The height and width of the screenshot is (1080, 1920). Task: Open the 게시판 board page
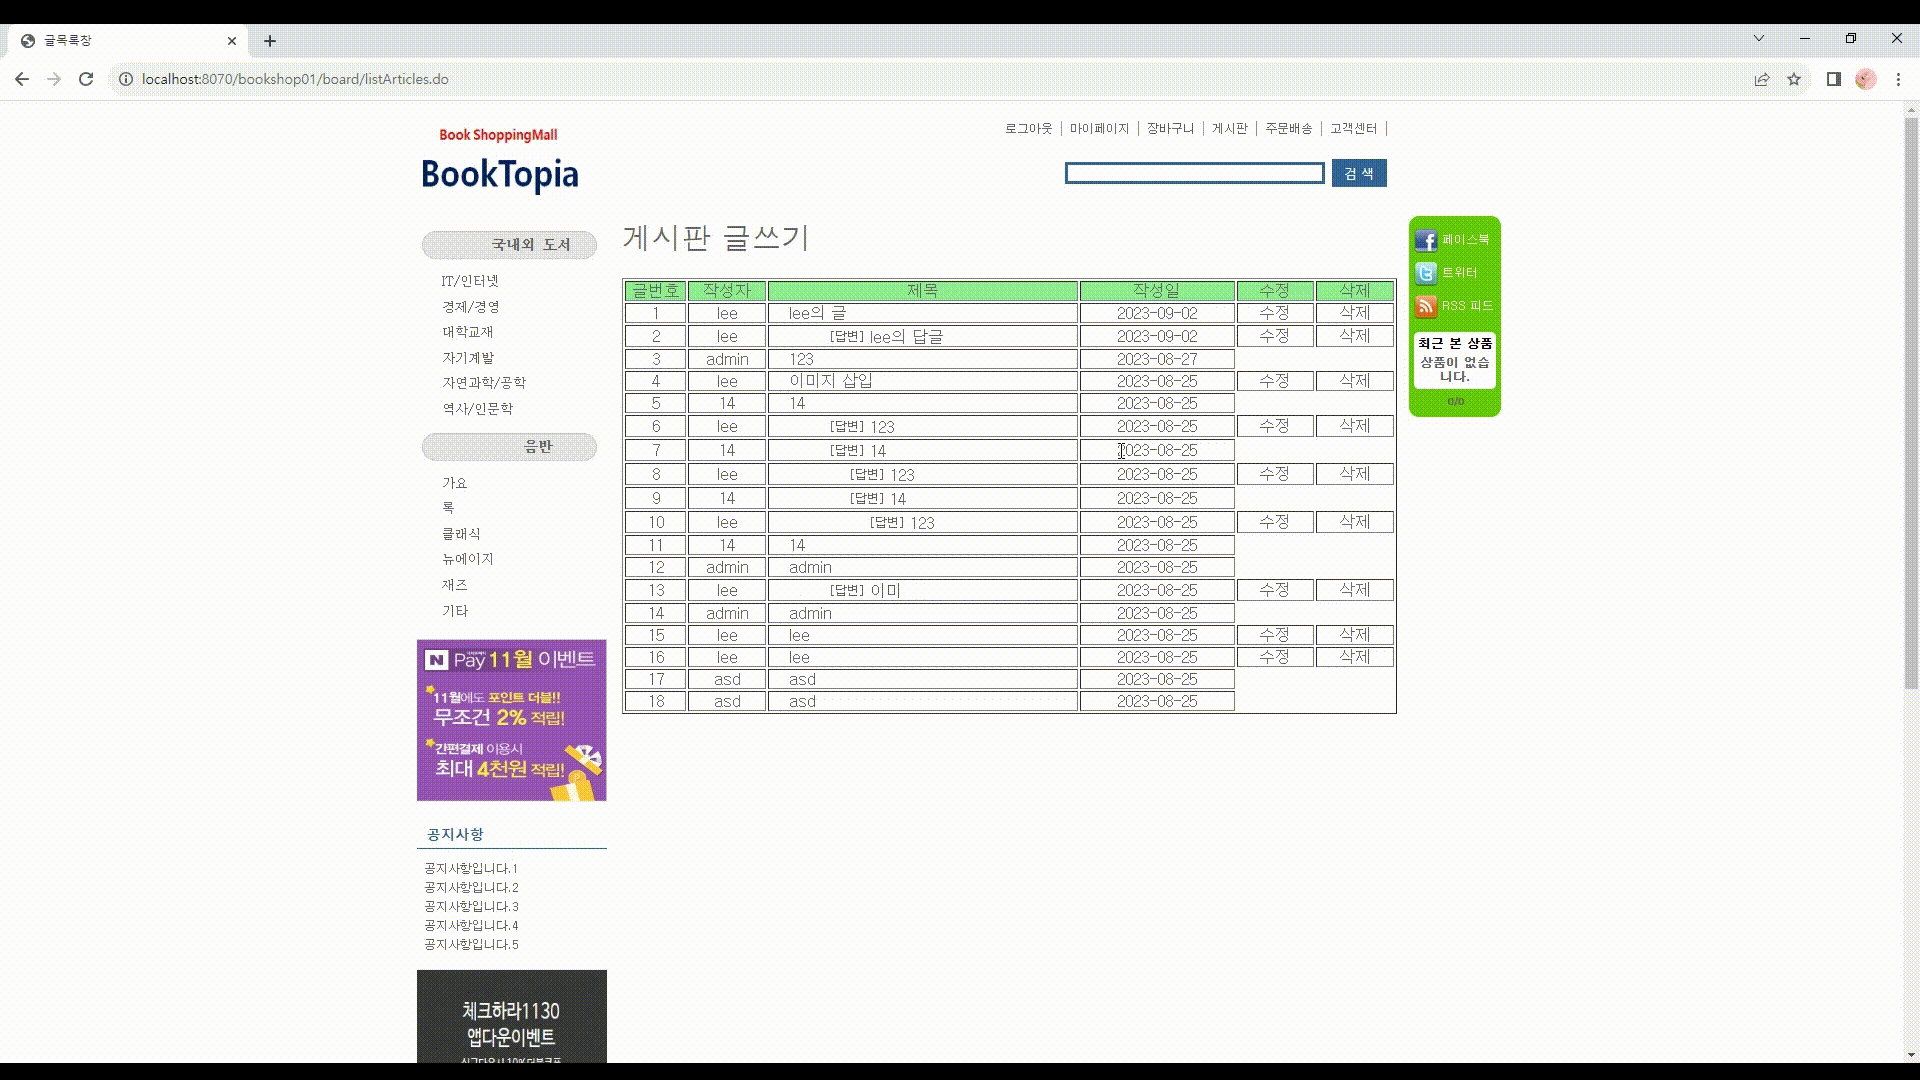click(x=1229, y=128)
